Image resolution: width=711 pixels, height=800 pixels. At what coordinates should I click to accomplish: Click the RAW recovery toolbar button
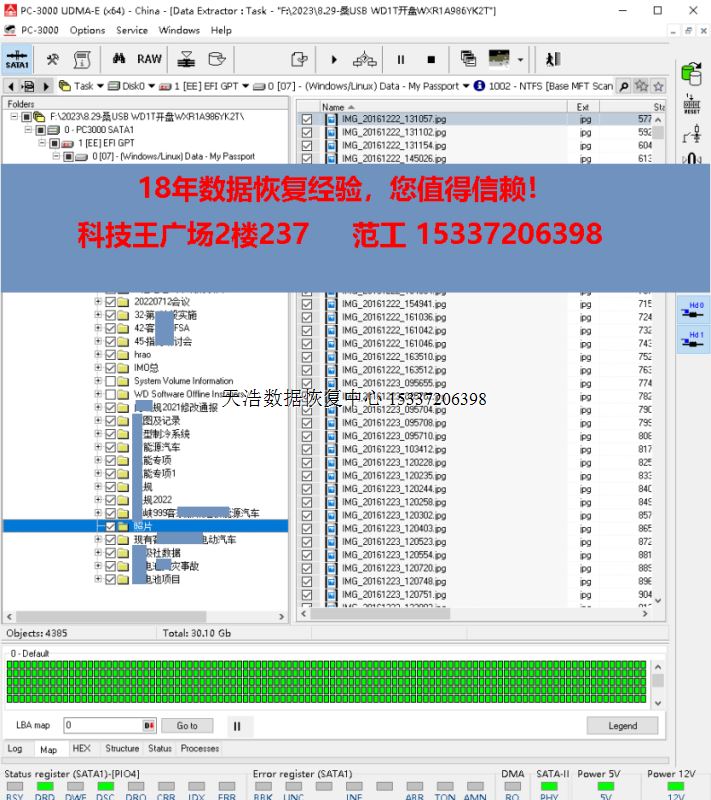149,59
